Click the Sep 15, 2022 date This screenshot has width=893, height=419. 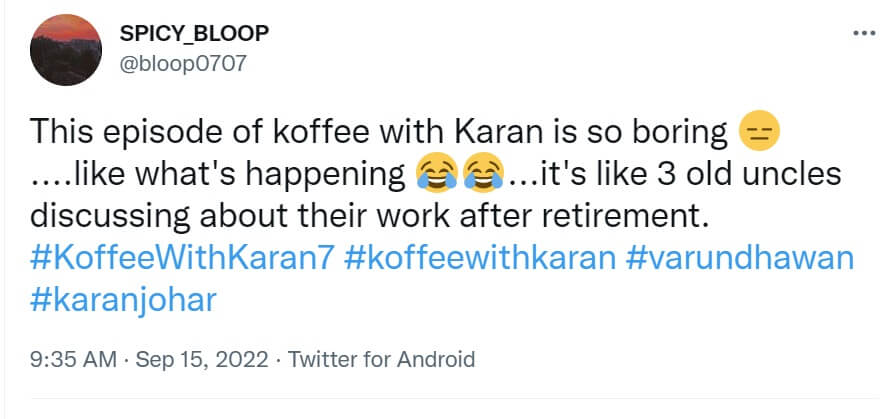[x=202, y=359]
